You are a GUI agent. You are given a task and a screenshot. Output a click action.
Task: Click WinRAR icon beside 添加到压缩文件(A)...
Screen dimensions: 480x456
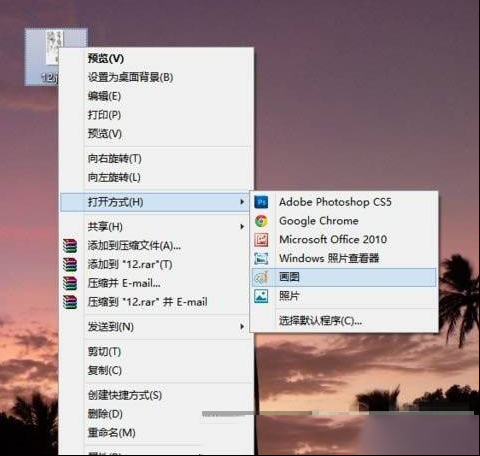pos(70,246)
